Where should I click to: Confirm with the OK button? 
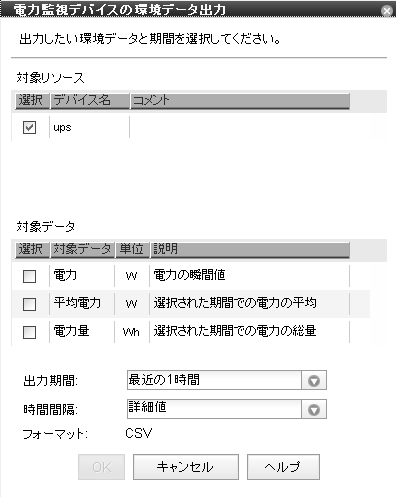101,467
